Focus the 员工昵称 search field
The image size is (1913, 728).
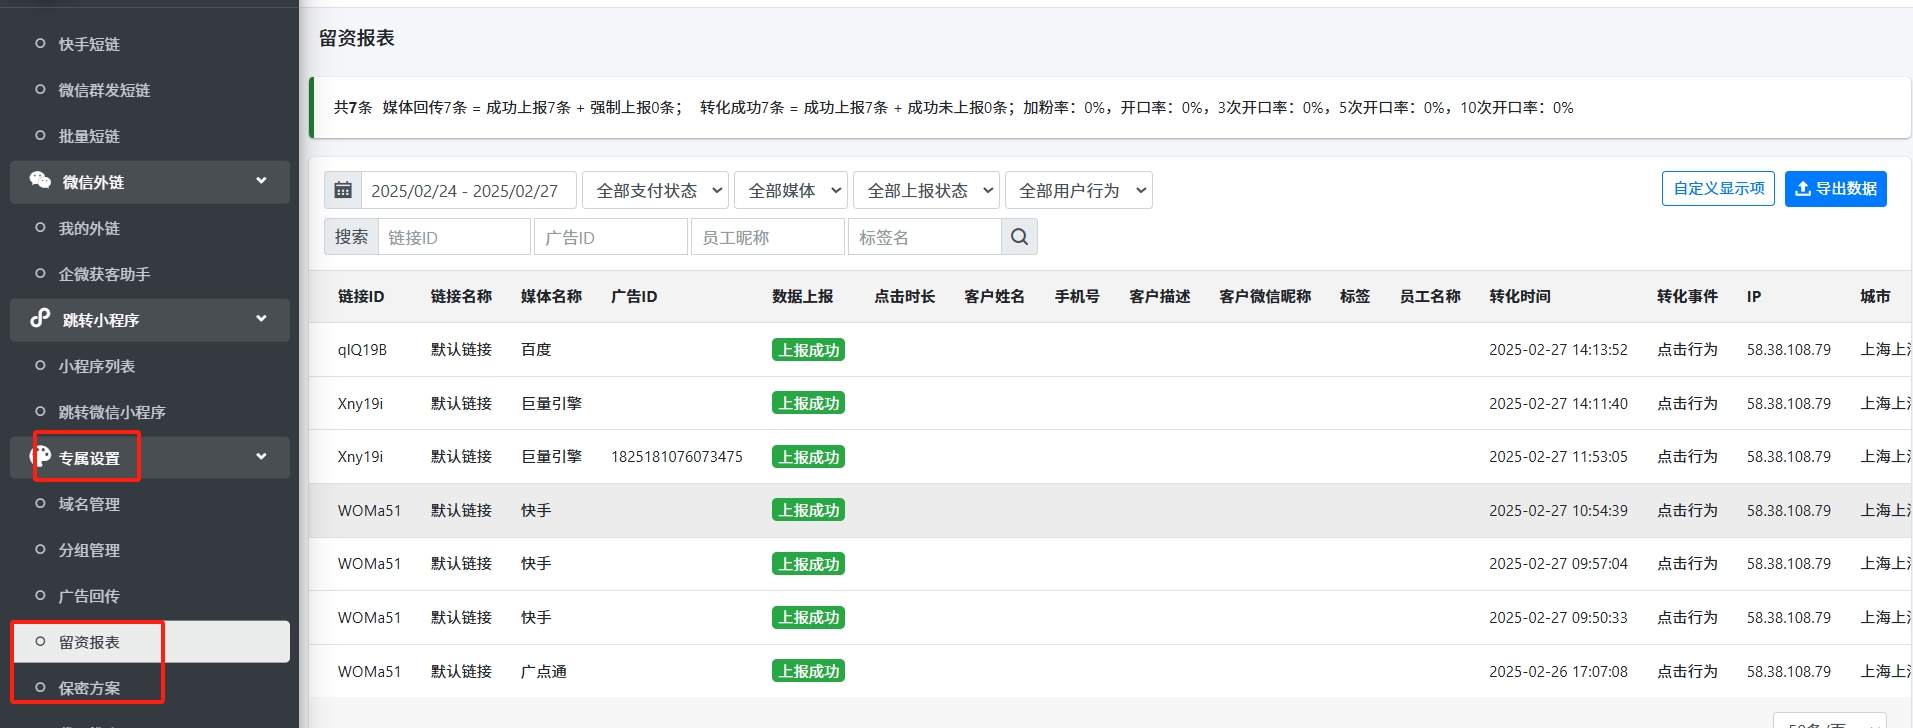coord(767,237)
